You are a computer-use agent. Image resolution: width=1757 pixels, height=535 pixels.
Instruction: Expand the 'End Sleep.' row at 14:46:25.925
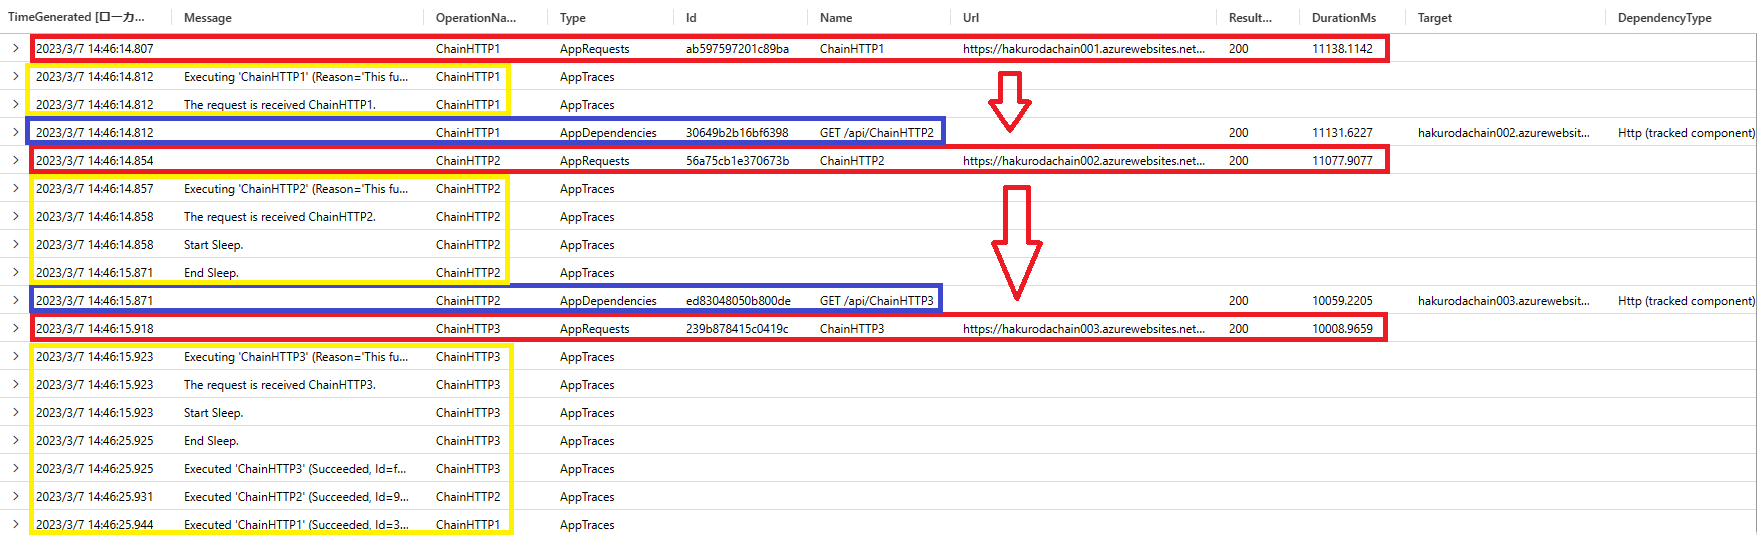(x=15, y=440)
